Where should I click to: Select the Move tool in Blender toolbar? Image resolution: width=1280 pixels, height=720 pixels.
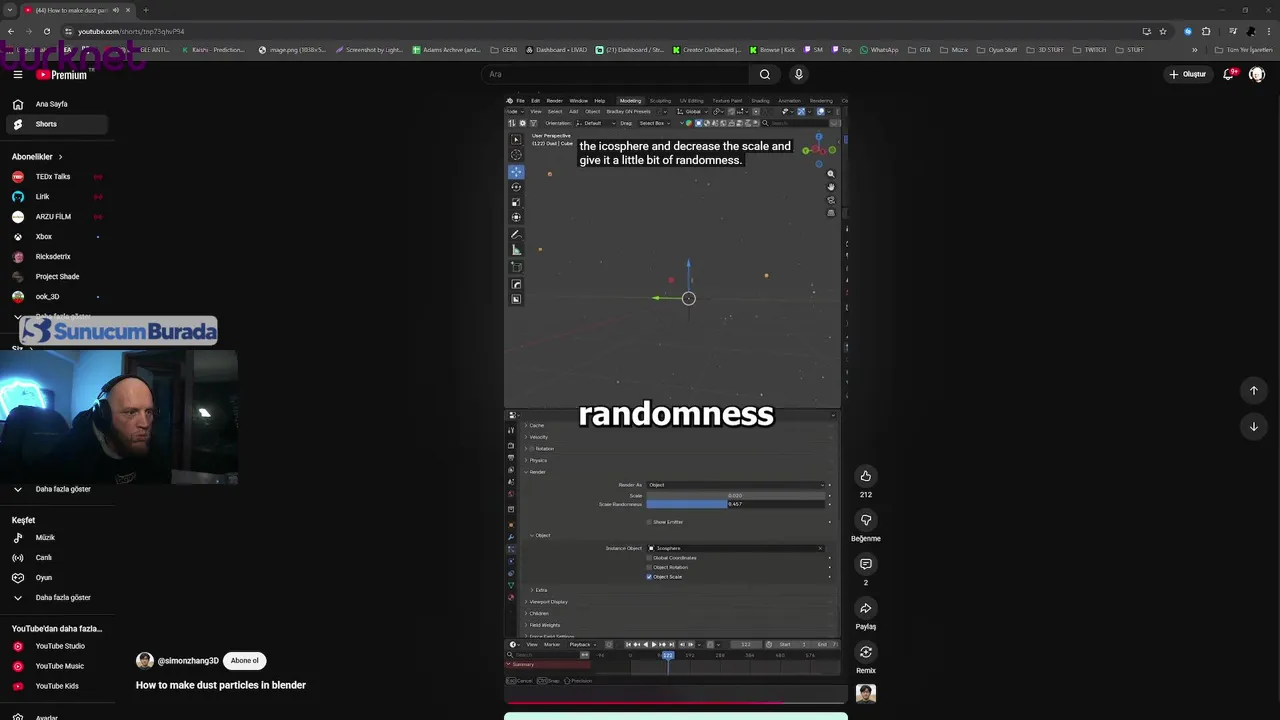(x=516, y=171)
